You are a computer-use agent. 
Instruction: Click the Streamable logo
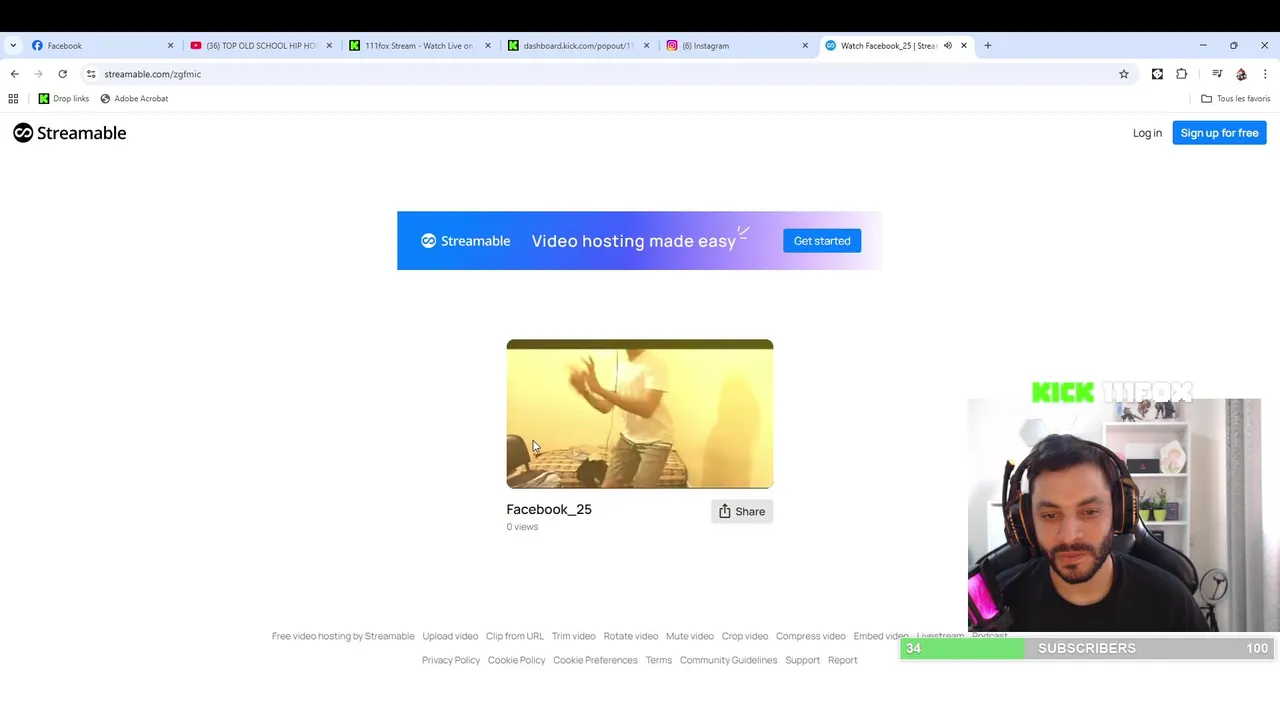coord(70,133)
